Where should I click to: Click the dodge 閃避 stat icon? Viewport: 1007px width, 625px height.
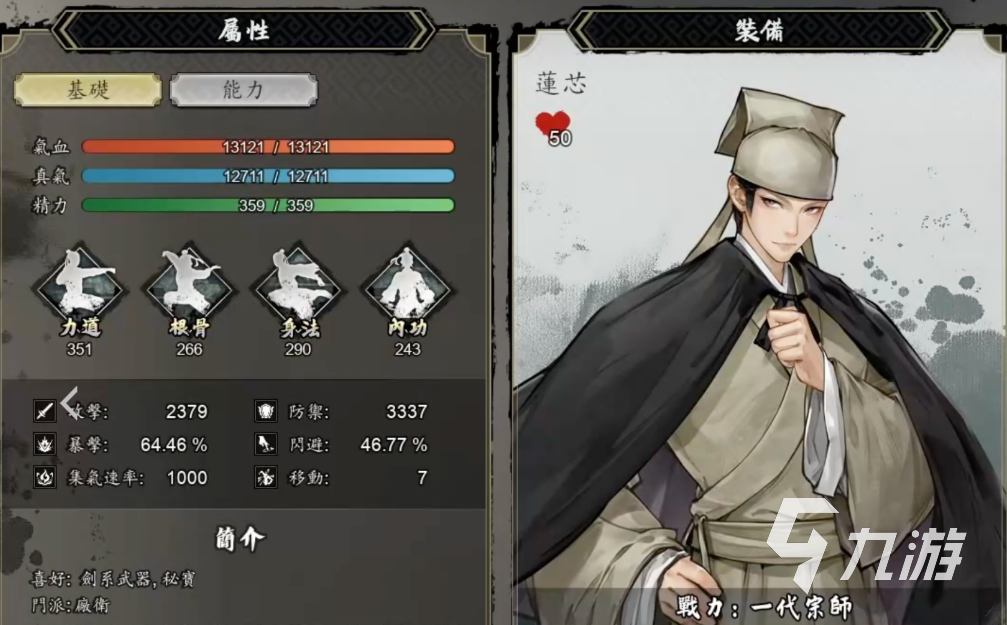tap(266, 444)
